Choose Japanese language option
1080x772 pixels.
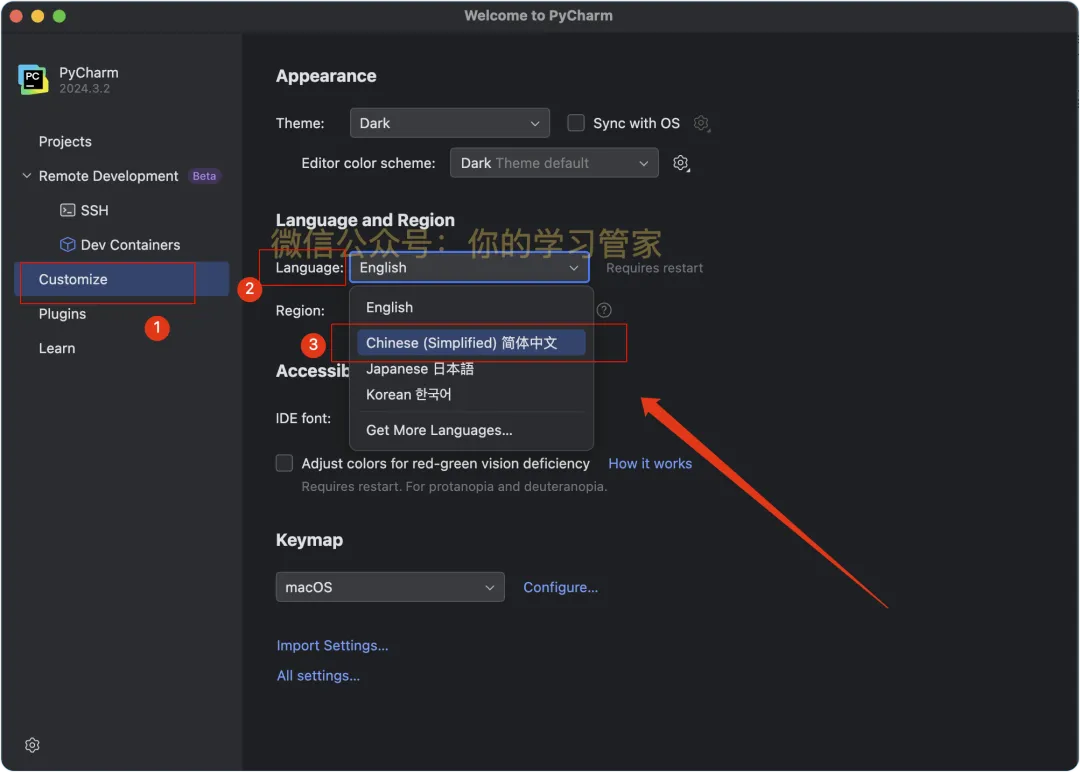click(471, 368)
